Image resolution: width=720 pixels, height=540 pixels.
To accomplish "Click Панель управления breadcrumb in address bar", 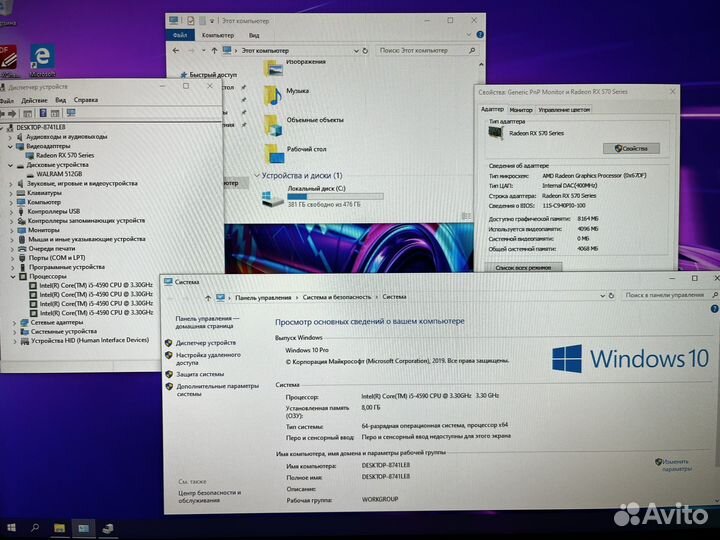I will [x=263, y=298].
